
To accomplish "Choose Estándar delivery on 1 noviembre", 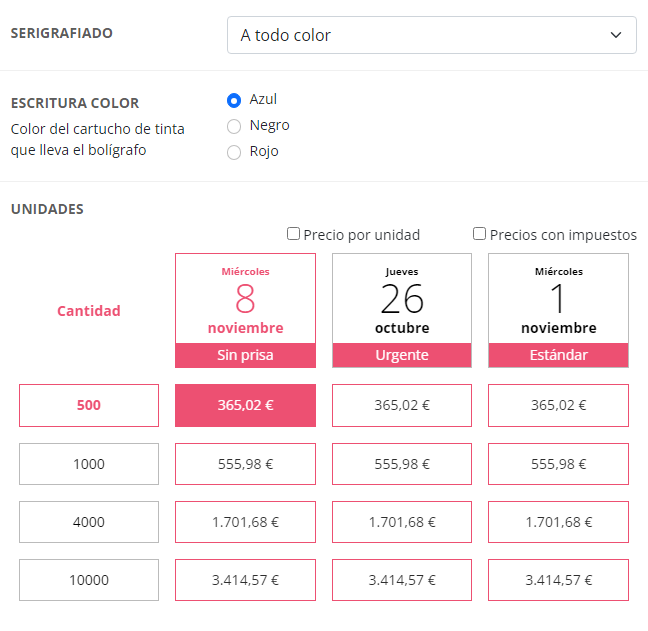I will pyautogui.click(x=558, y=310).
